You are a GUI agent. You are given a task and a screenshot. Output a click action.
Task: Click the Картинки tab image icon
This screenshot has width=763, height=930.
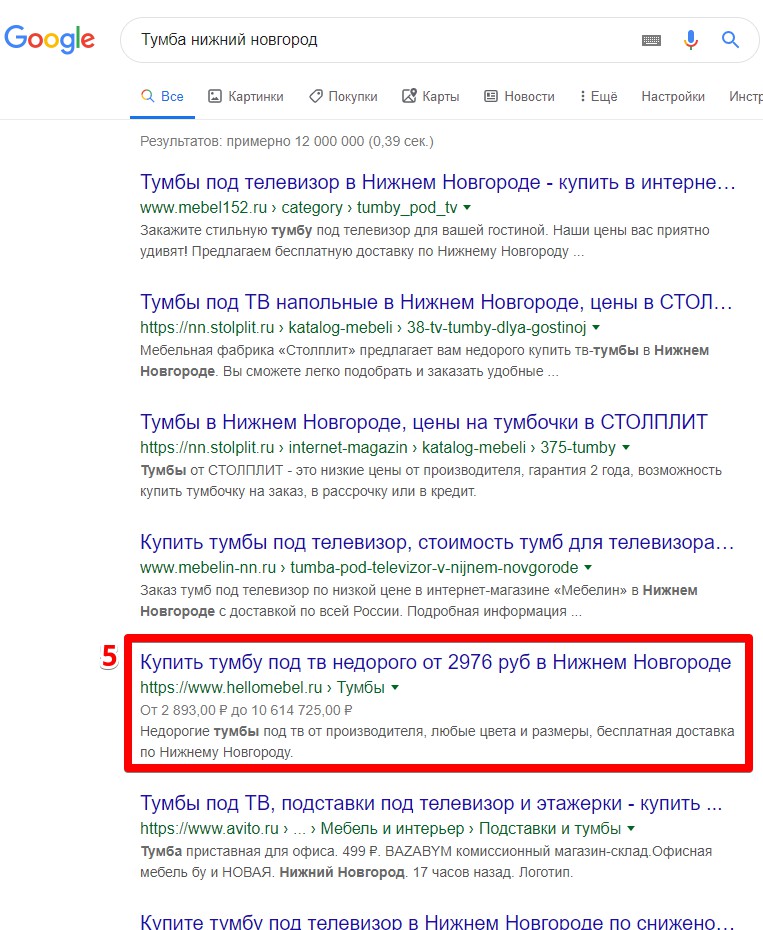coord(214,96)
